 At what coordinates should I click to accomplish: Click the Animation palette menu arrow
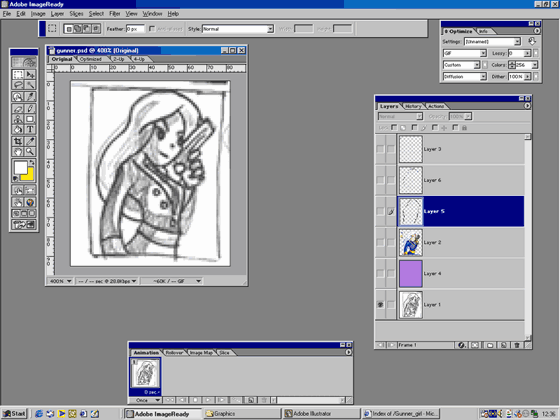pyautogui.click(x=349, y=352)
